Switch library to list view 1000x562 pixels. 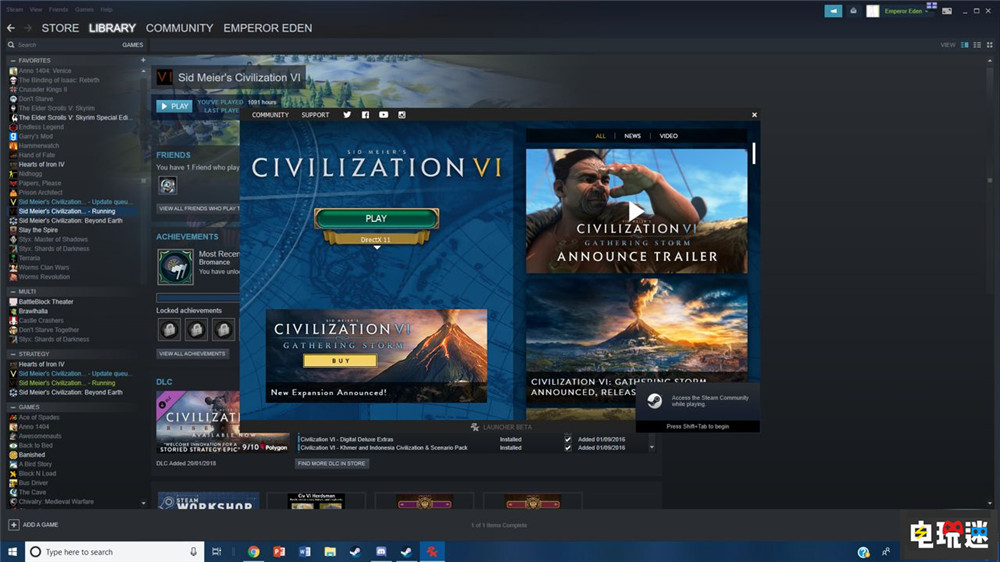(977, 45)
